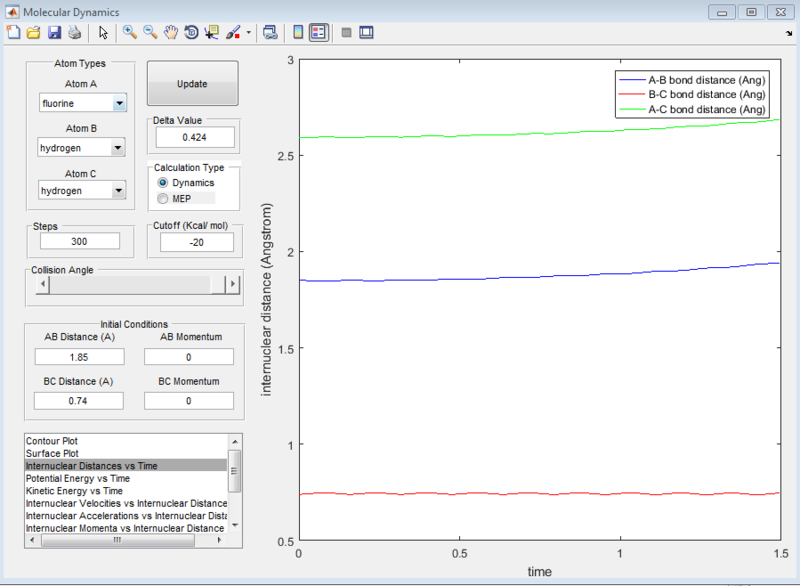Open the Atom B hydrogen dropdown
Viewport: 800px width, 586px height.
(119, 148)
